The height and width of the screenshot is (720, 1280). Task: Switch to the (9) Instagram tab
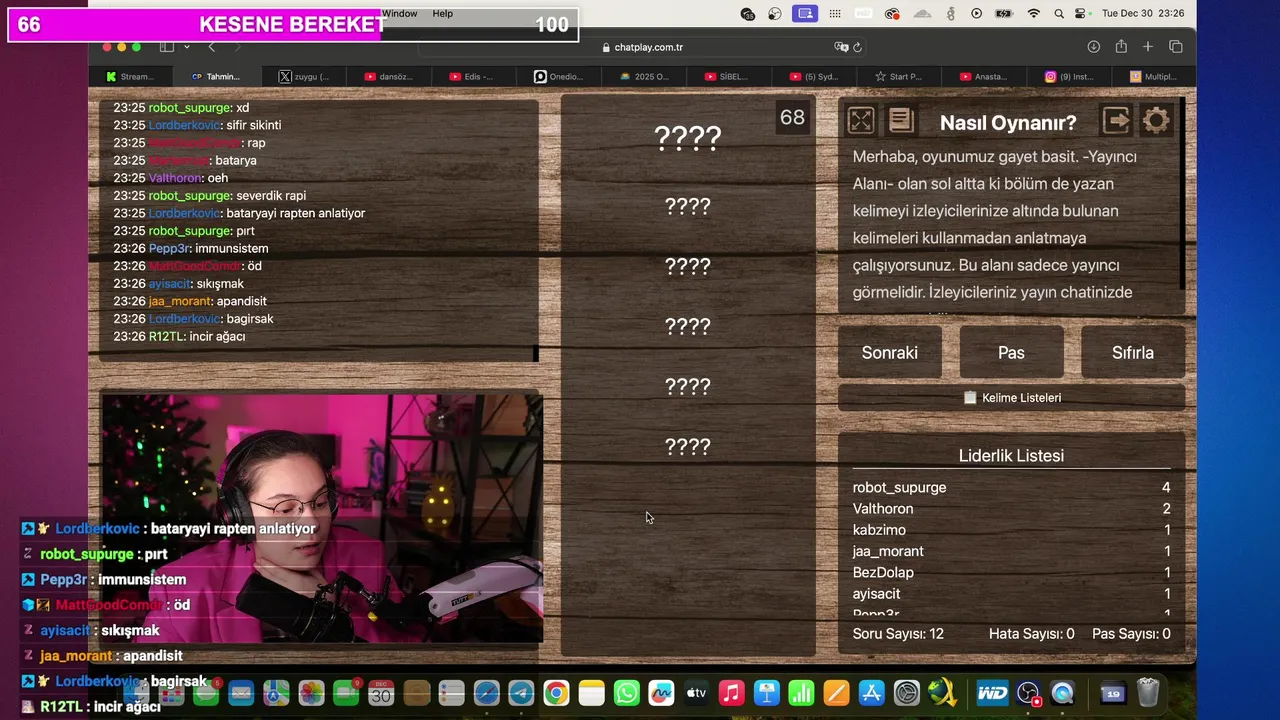tap(1070, 76)
